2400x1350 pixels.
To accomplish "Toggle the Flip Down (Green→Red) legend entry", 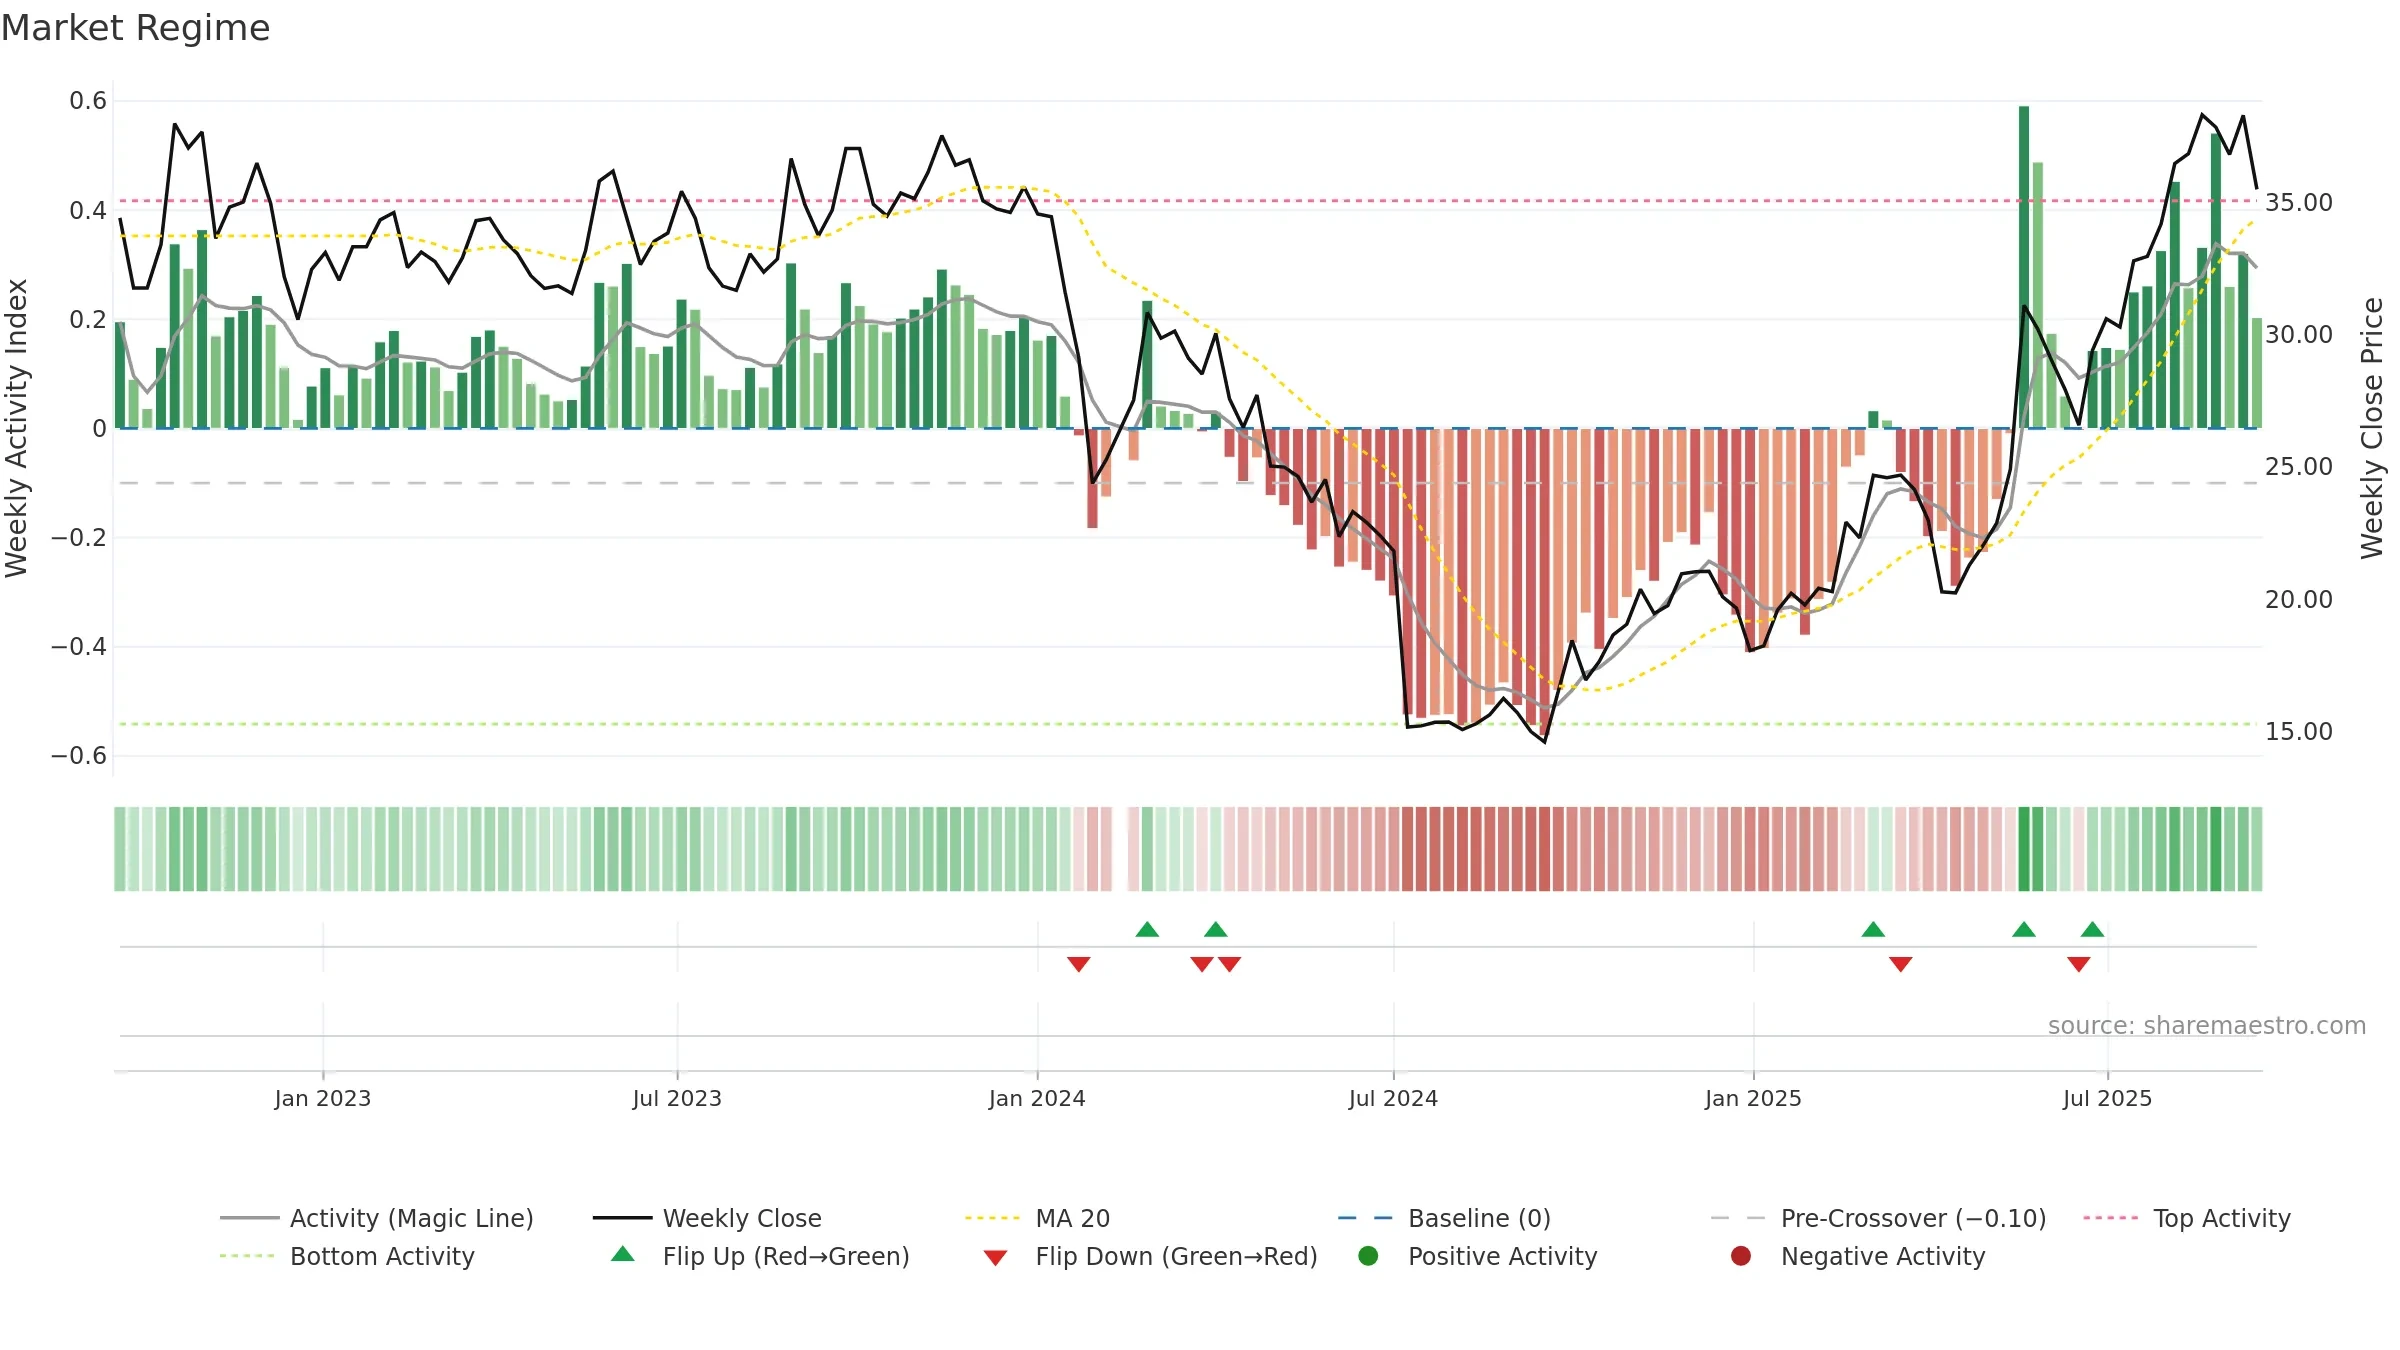I will pyautogui.click(x=1150, y=1256).
